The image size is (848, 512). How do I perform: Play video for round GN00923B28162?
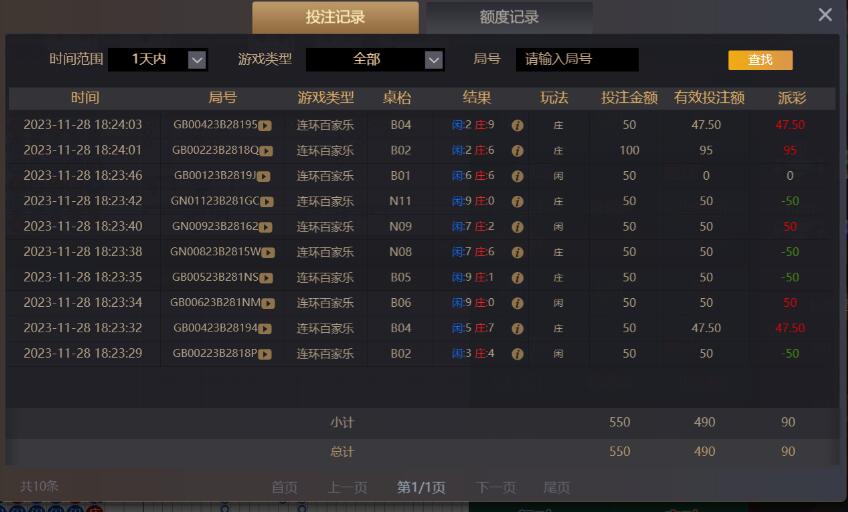(265, 227)
